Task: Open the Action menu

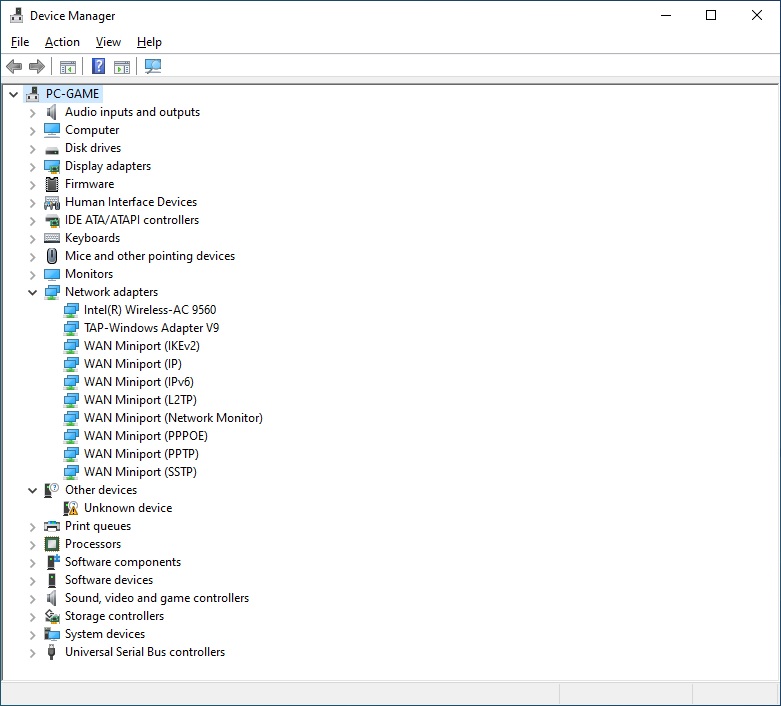Action: 62,42
